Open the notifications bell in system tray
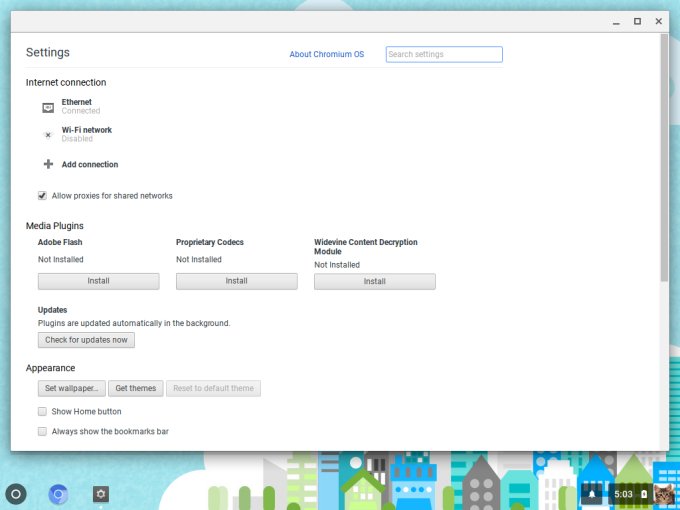This screenshot has width=680, height=510. click(x=592, y=494)
